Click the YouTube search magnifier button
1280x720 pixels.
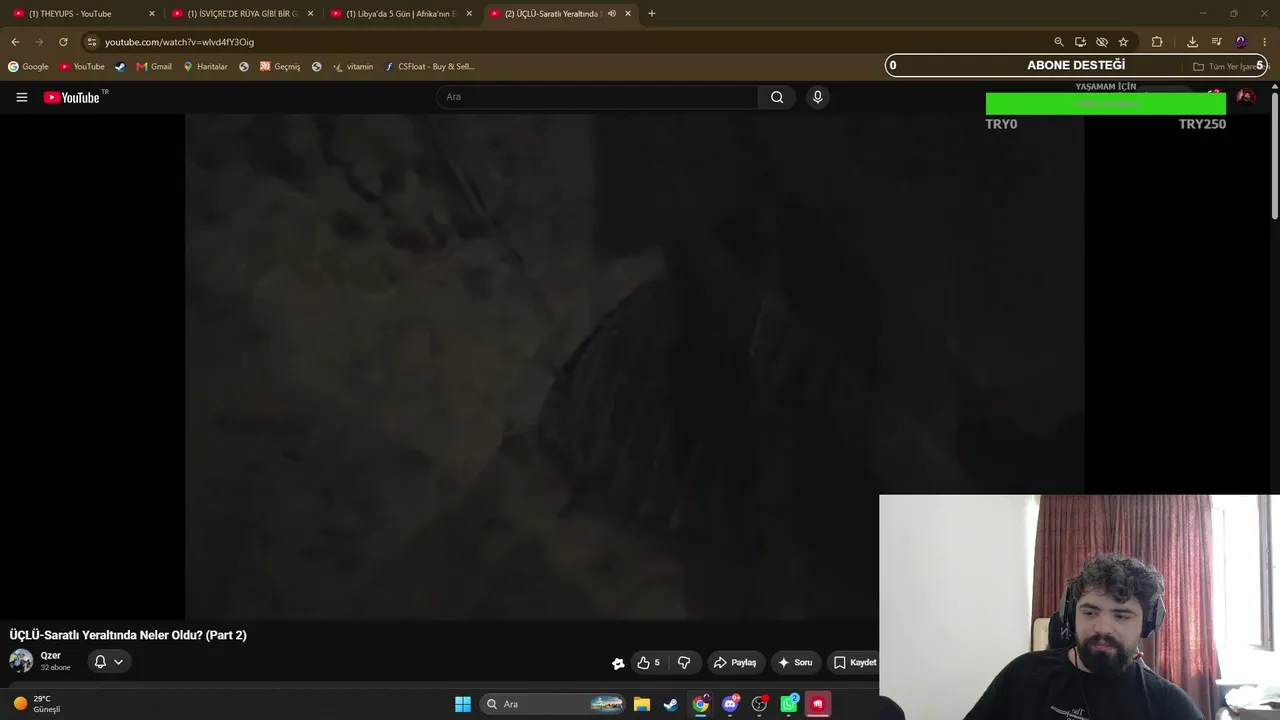point(777,97)
